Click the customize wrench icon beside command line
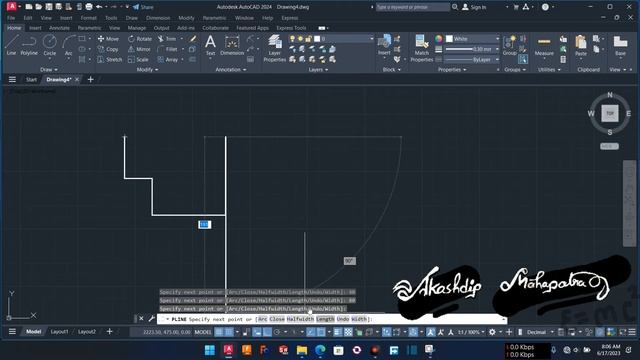640x360 pixels. tap(151, 318)
